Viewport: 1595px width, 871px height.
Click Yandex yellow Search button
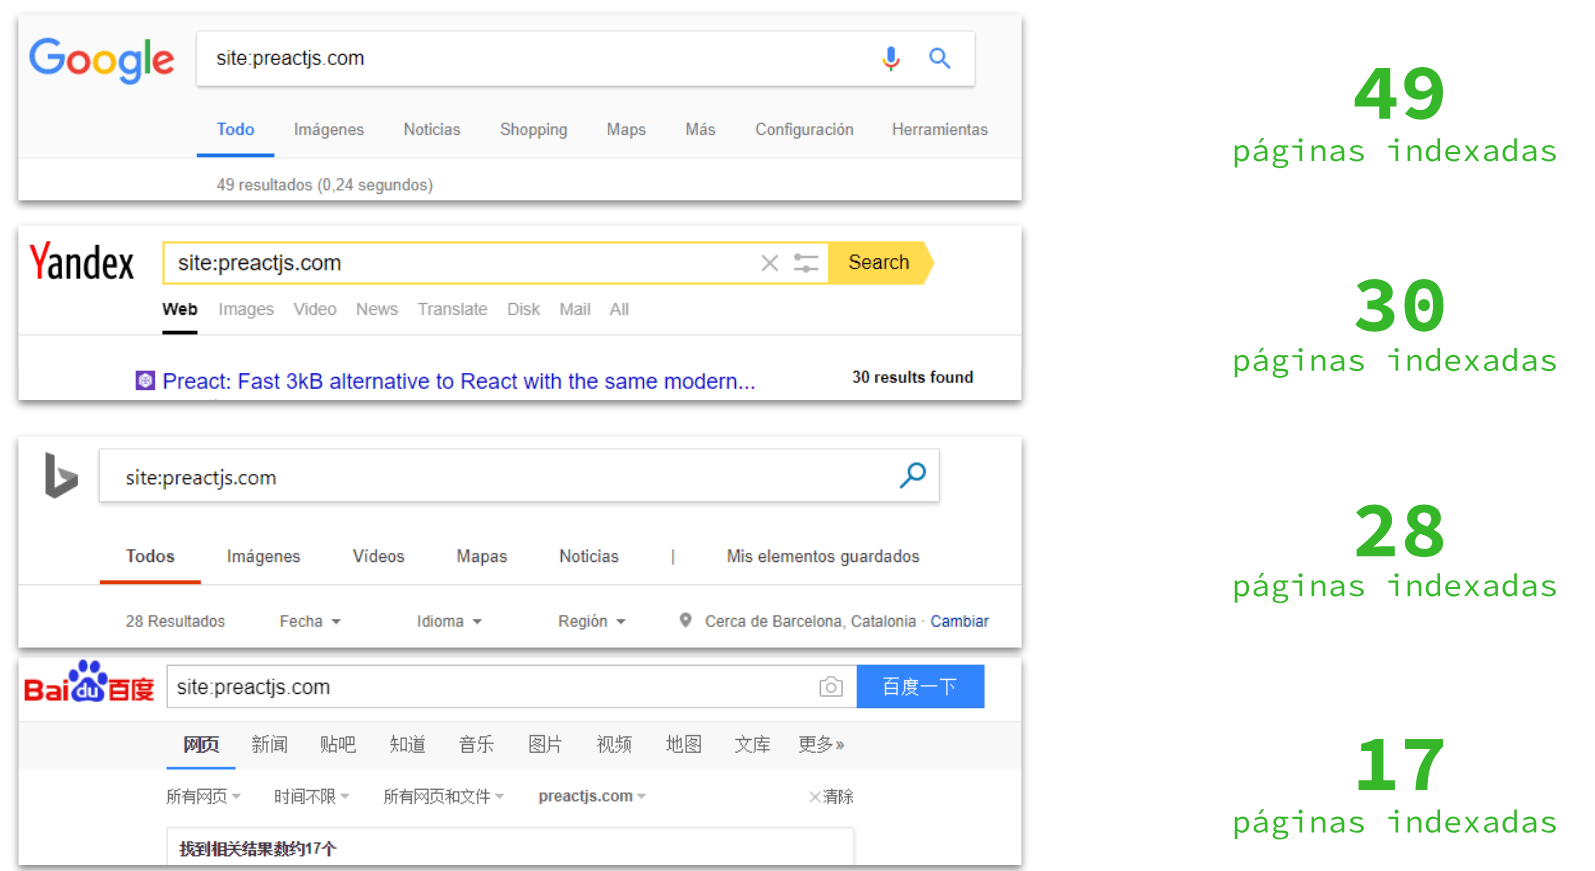[x=881, y=263]
